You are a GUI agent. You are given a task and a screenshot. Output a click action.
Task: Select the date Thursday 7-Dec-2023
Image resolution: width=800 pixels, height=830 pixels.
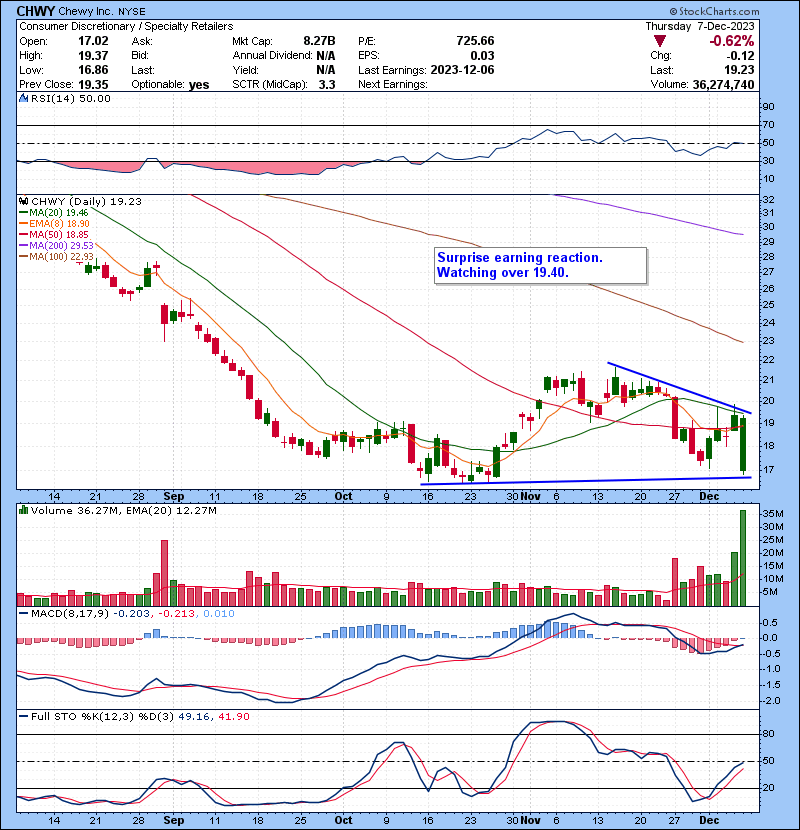[x=700, y=26]
